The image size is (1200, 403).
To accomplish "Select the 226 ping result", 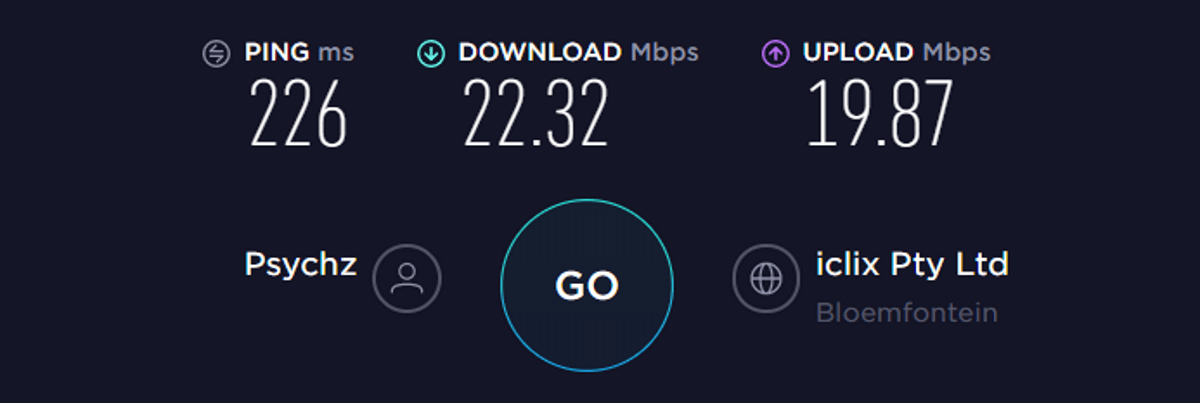I will (x=298, y=112).
